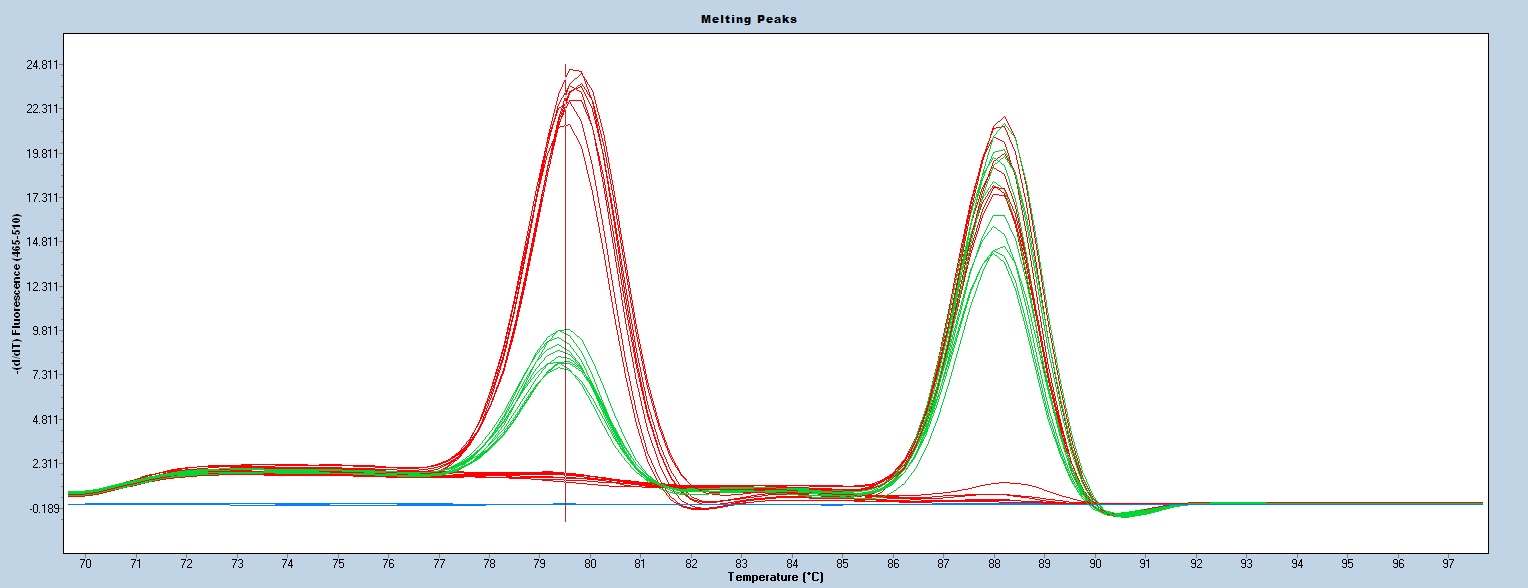
Task: Click the 97 x-axis tick label
Action: (x=1449, y=565)
